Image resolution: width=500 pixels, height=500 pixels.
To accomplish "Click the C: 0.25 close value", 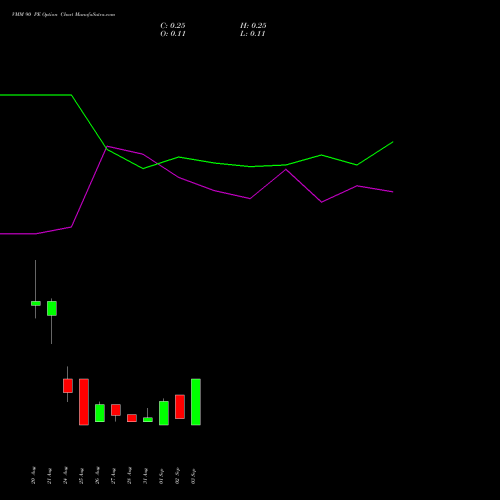I will pos(173,26).
